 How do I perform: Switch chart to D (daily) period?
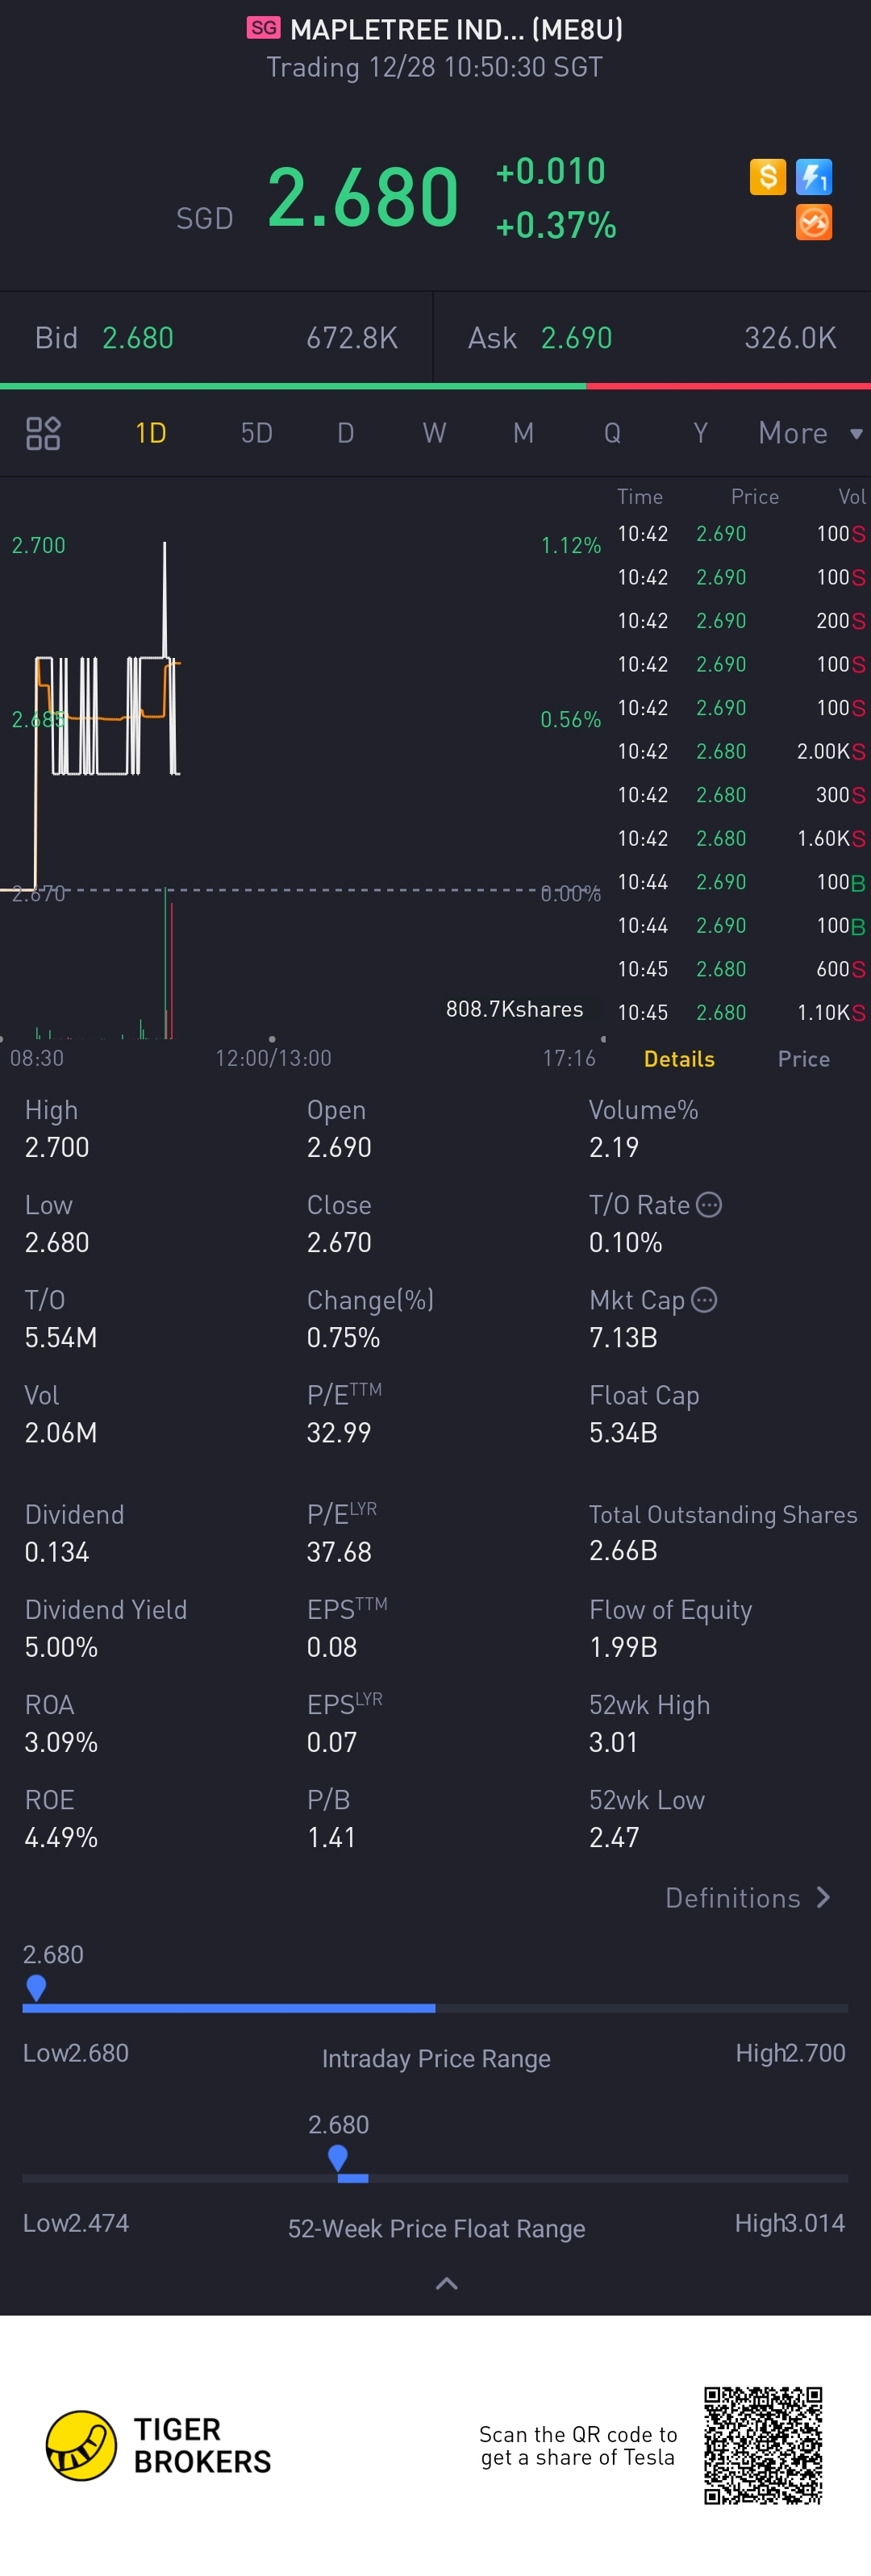click(346, 433)
